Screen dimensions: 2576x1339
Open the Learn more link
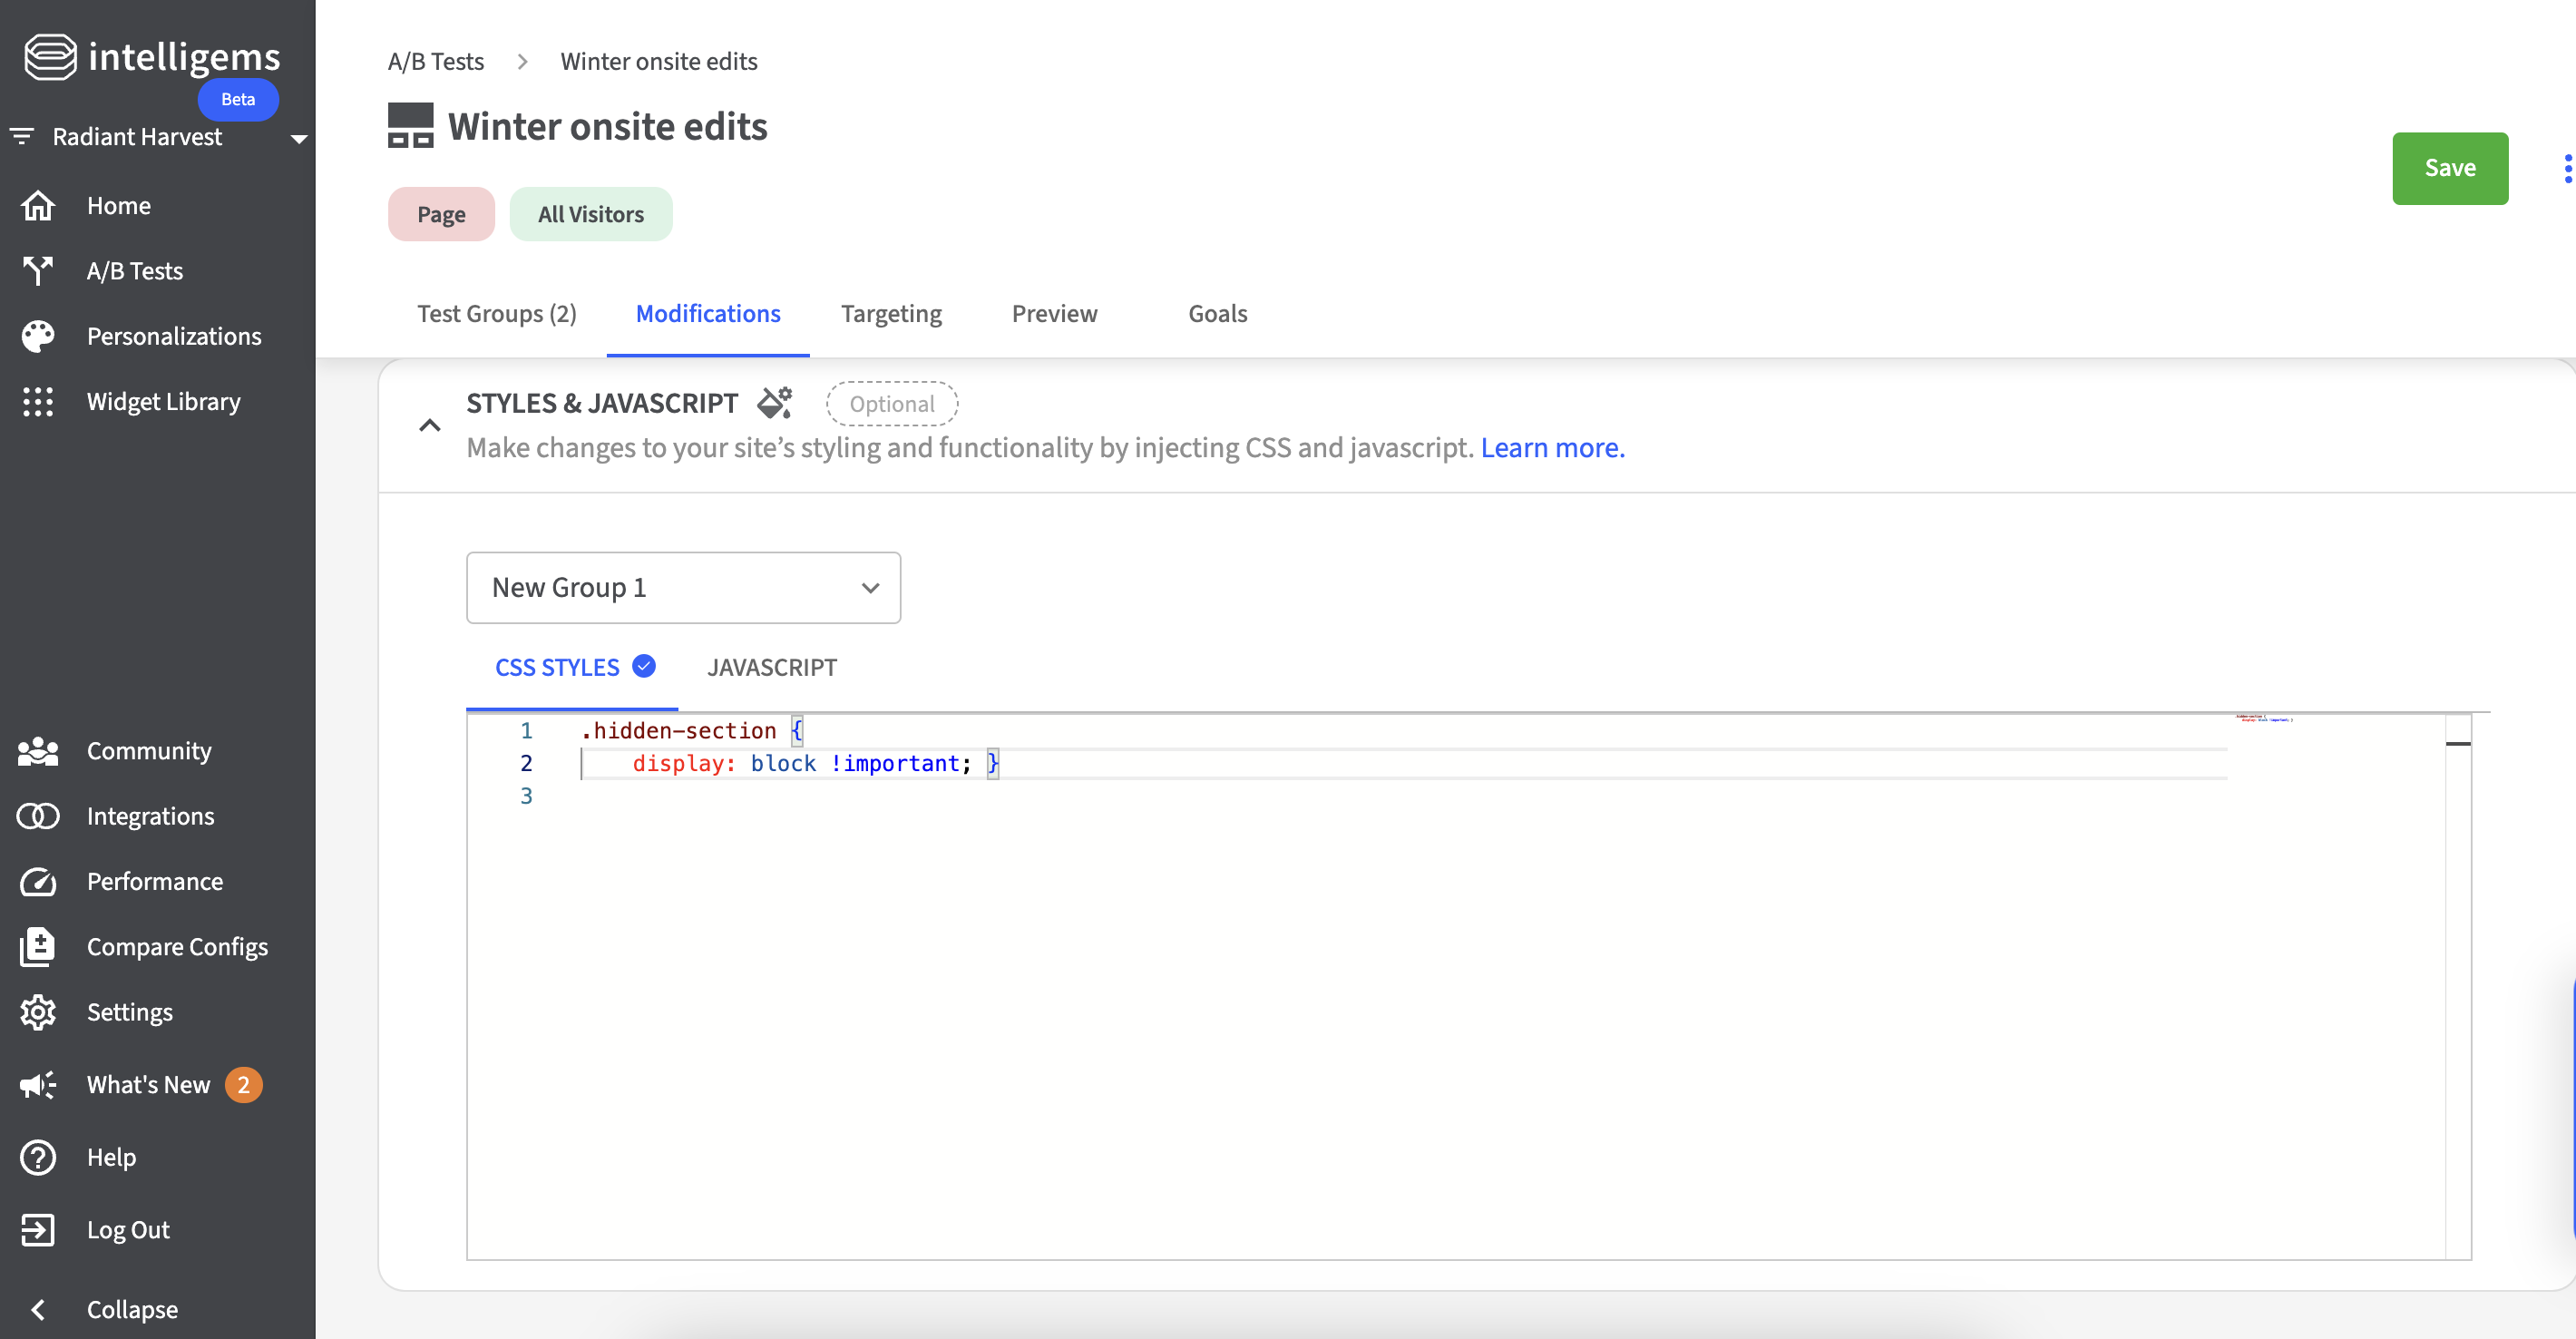tap(1552, 448)
